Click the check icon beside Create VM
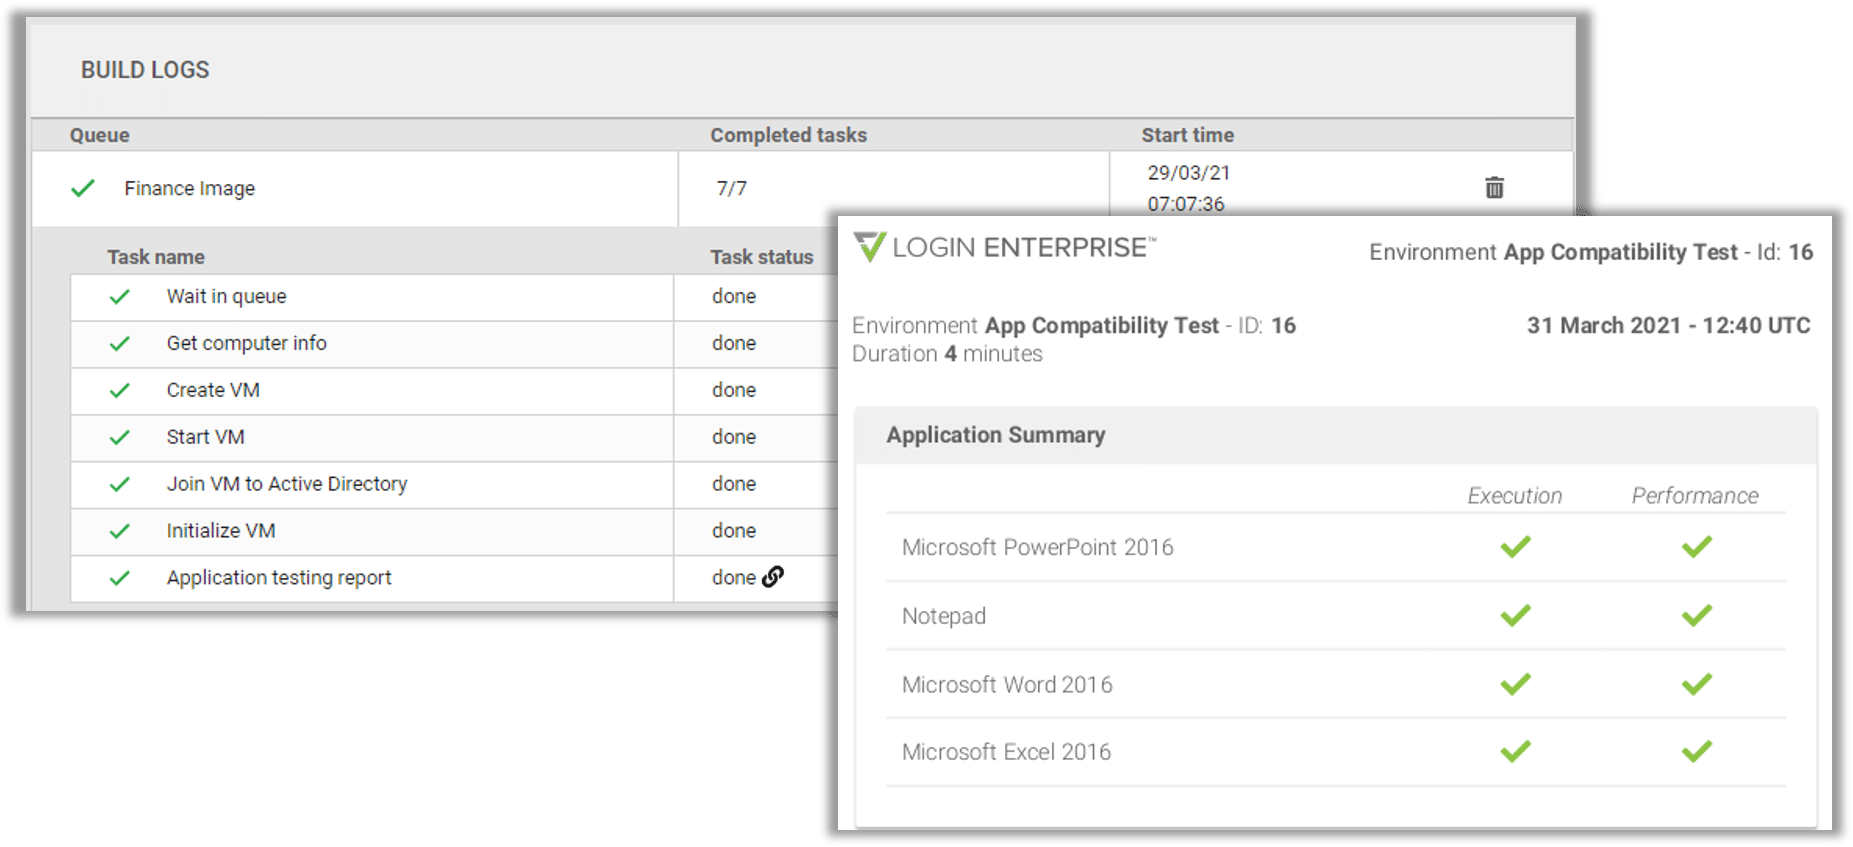The height and width of the screenshot is (847, 1853). [x=120, y=390]
